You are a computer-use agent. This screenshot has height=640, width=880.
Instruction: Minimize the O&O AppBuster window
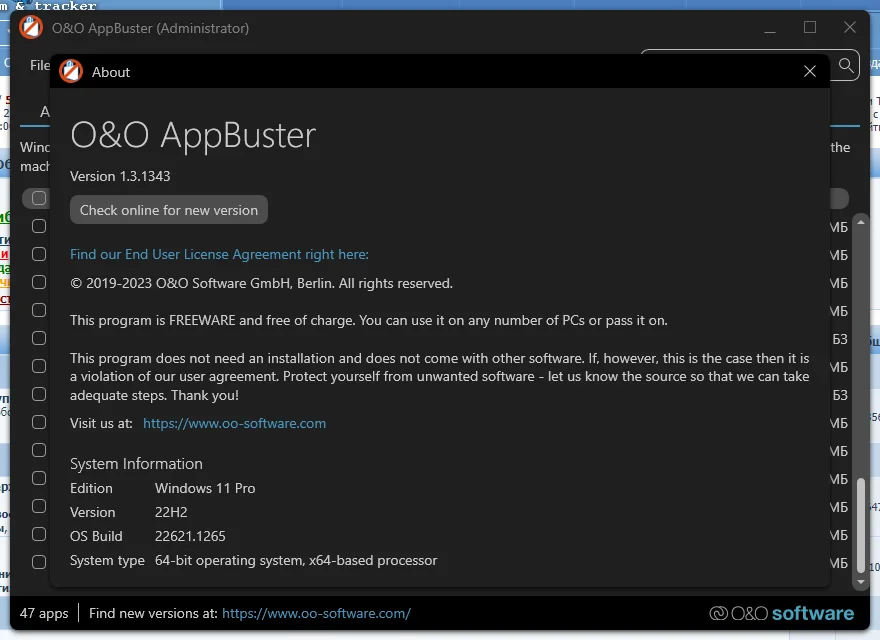point(770,28)
